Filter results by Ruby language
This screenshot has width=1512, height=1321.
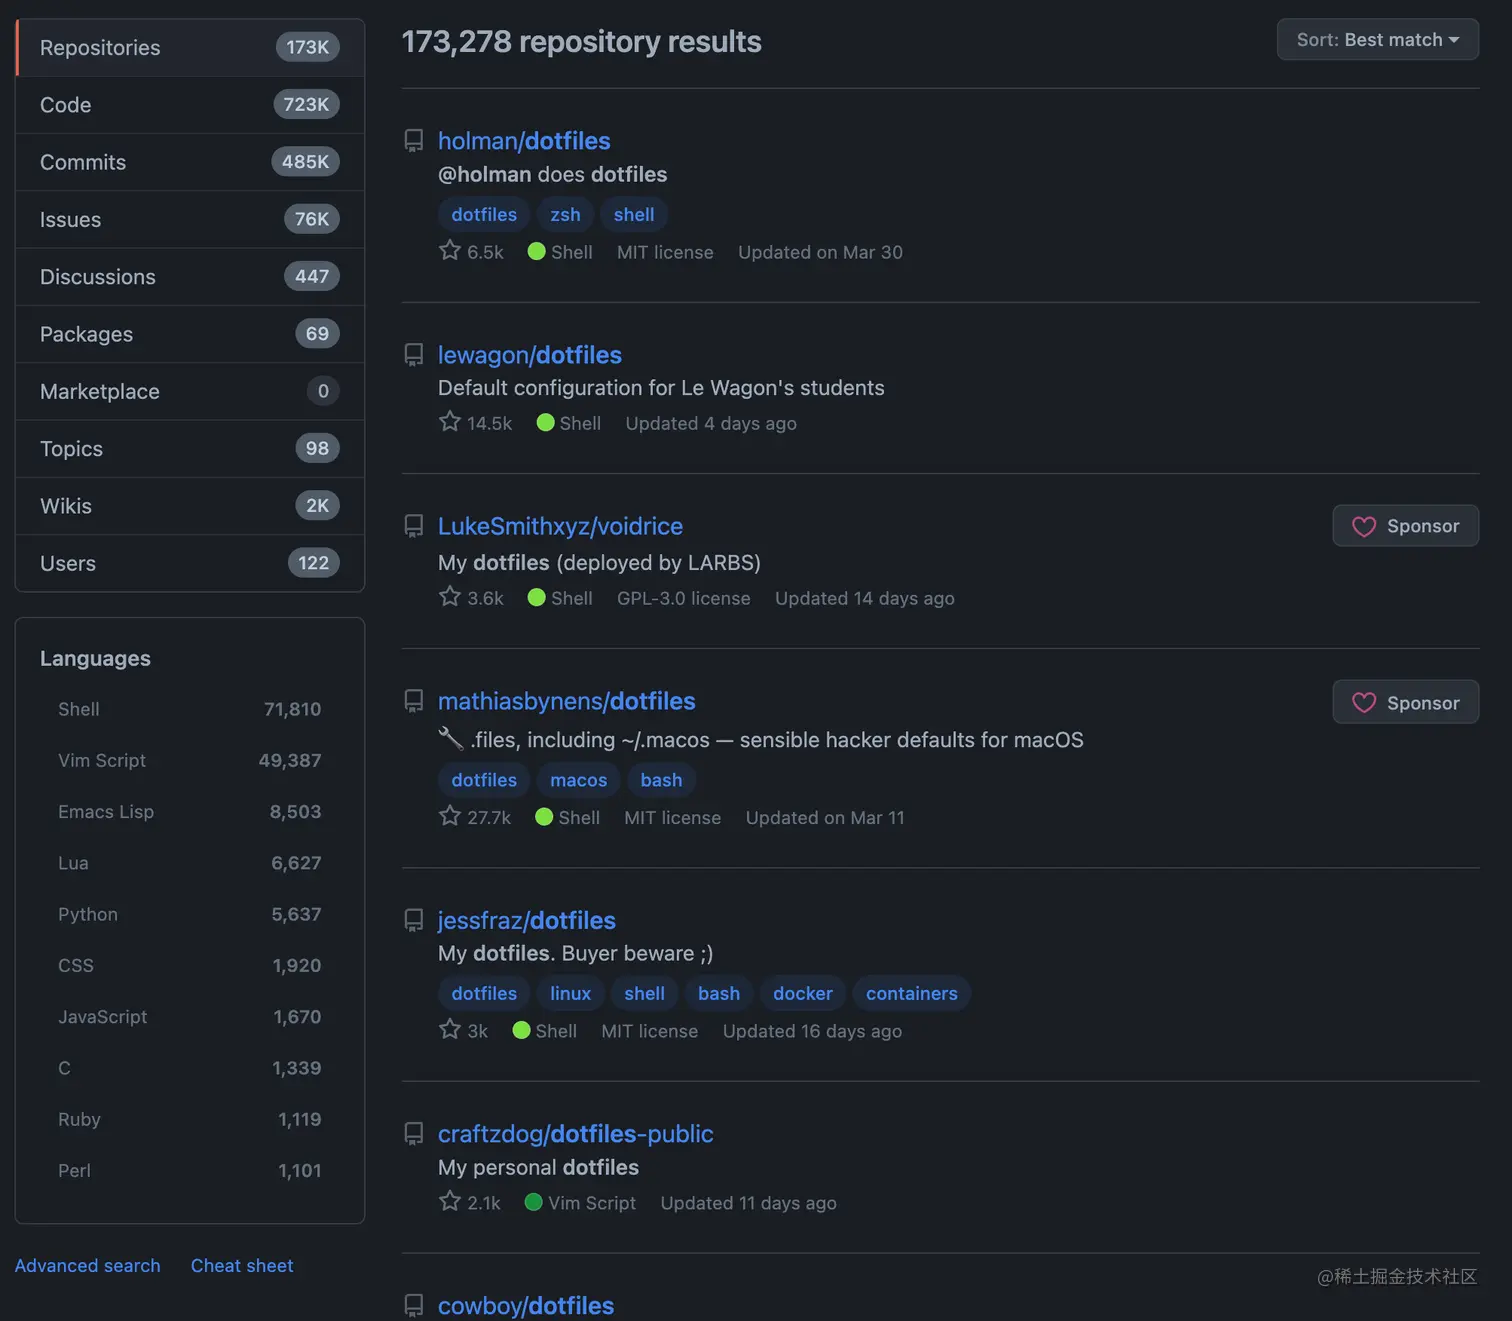[189, 1119]
